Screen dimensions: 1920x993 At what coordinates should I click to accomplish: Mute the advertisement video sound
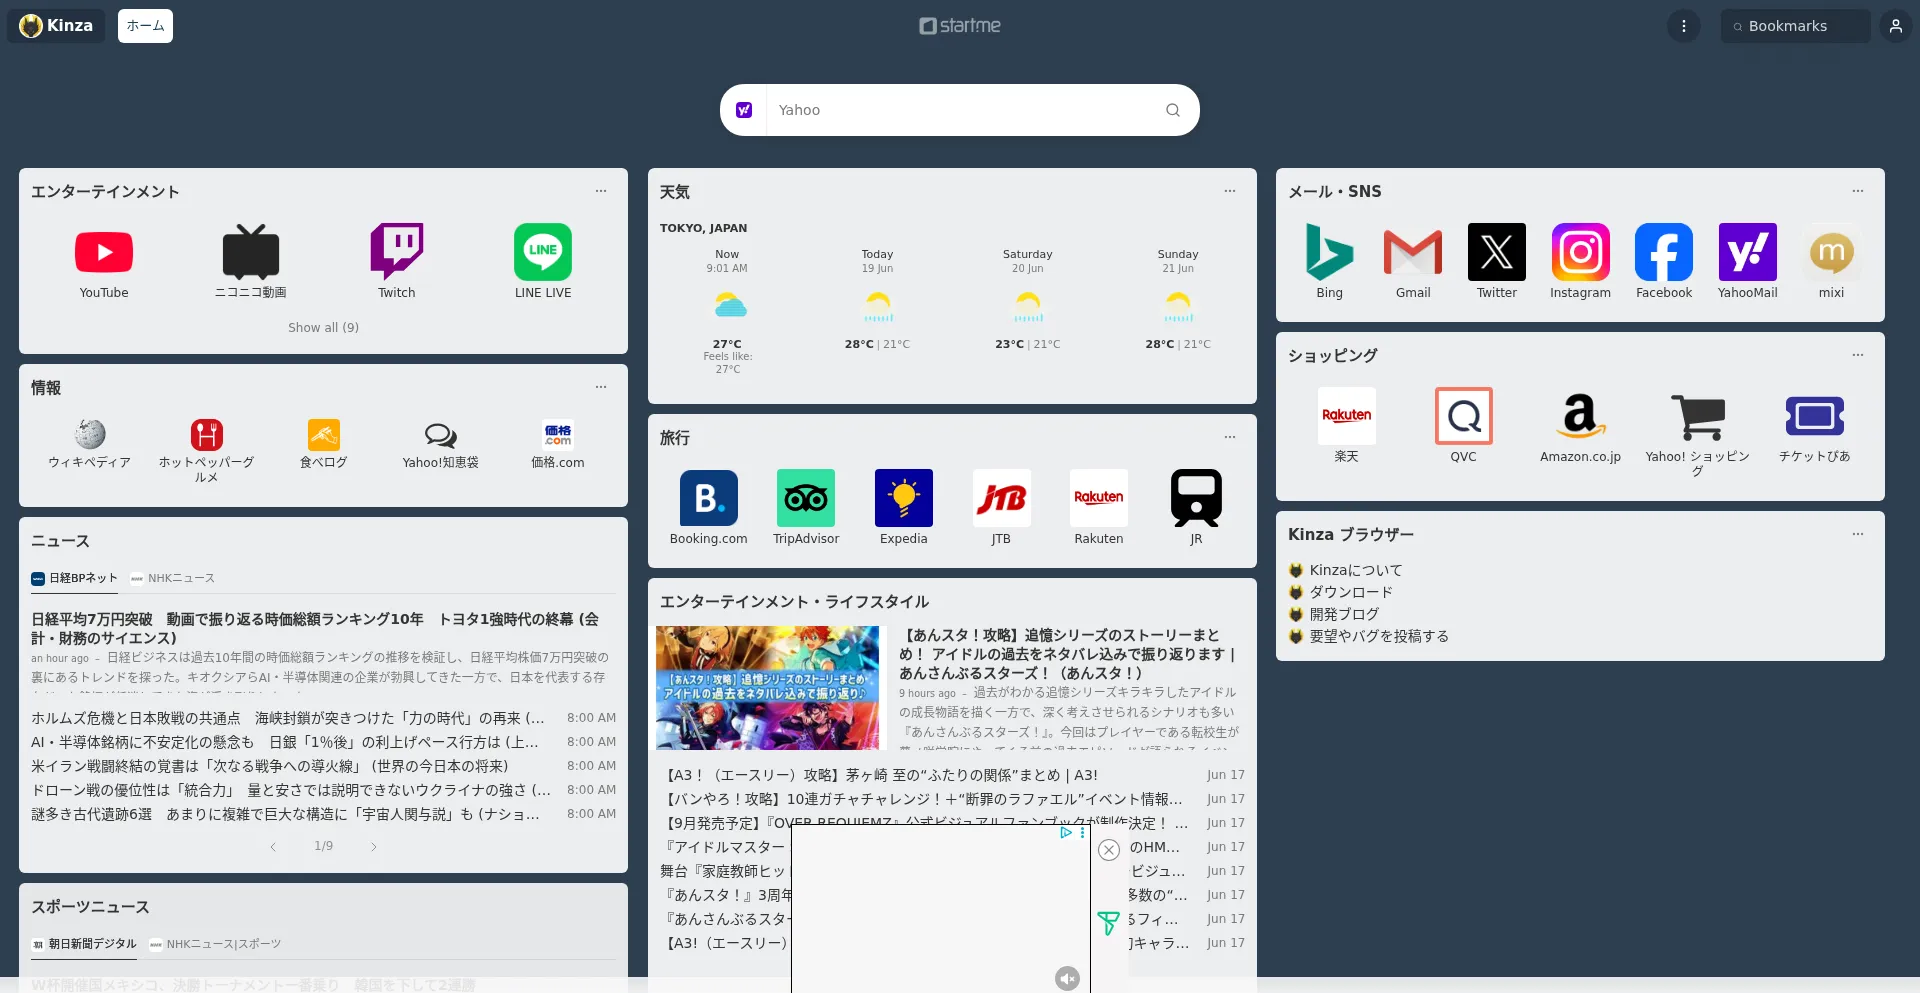click(1067, 979)
